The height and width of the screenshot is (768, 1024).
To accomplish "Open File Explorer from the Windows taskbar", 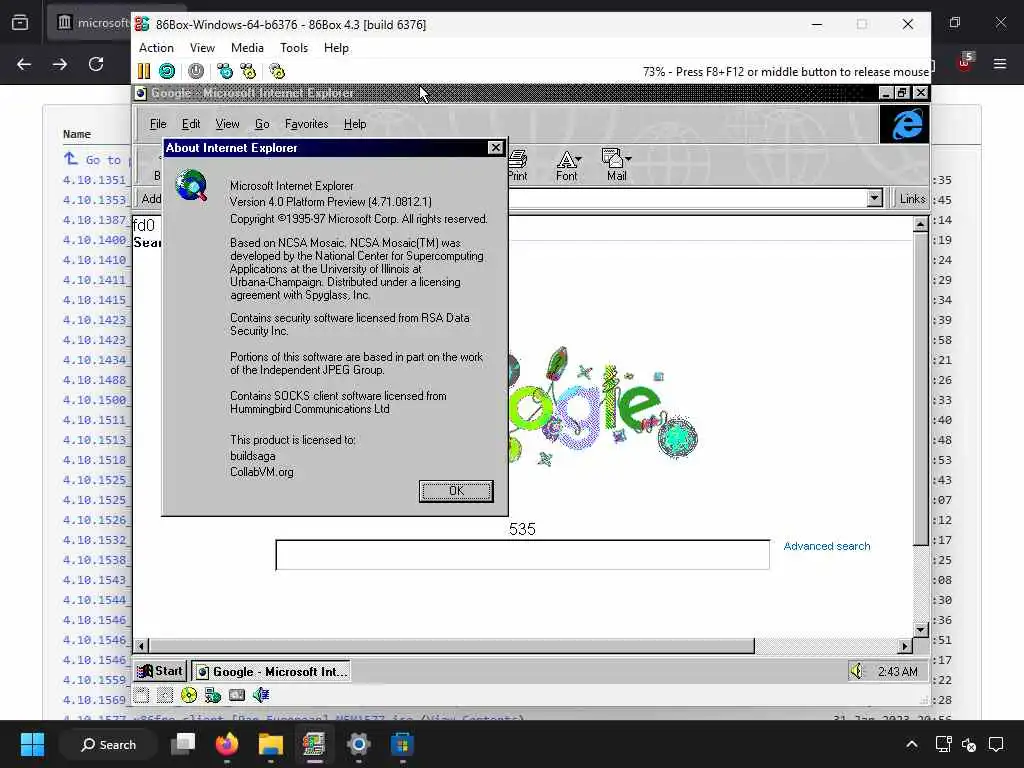I will pyautogui.click(x=270, y=744).
